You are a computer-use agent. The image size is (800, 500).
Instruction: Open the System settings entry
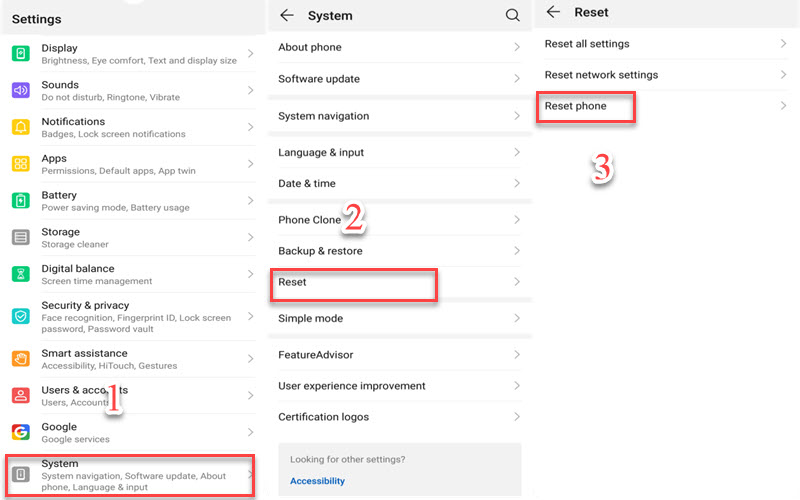[130, 475]
